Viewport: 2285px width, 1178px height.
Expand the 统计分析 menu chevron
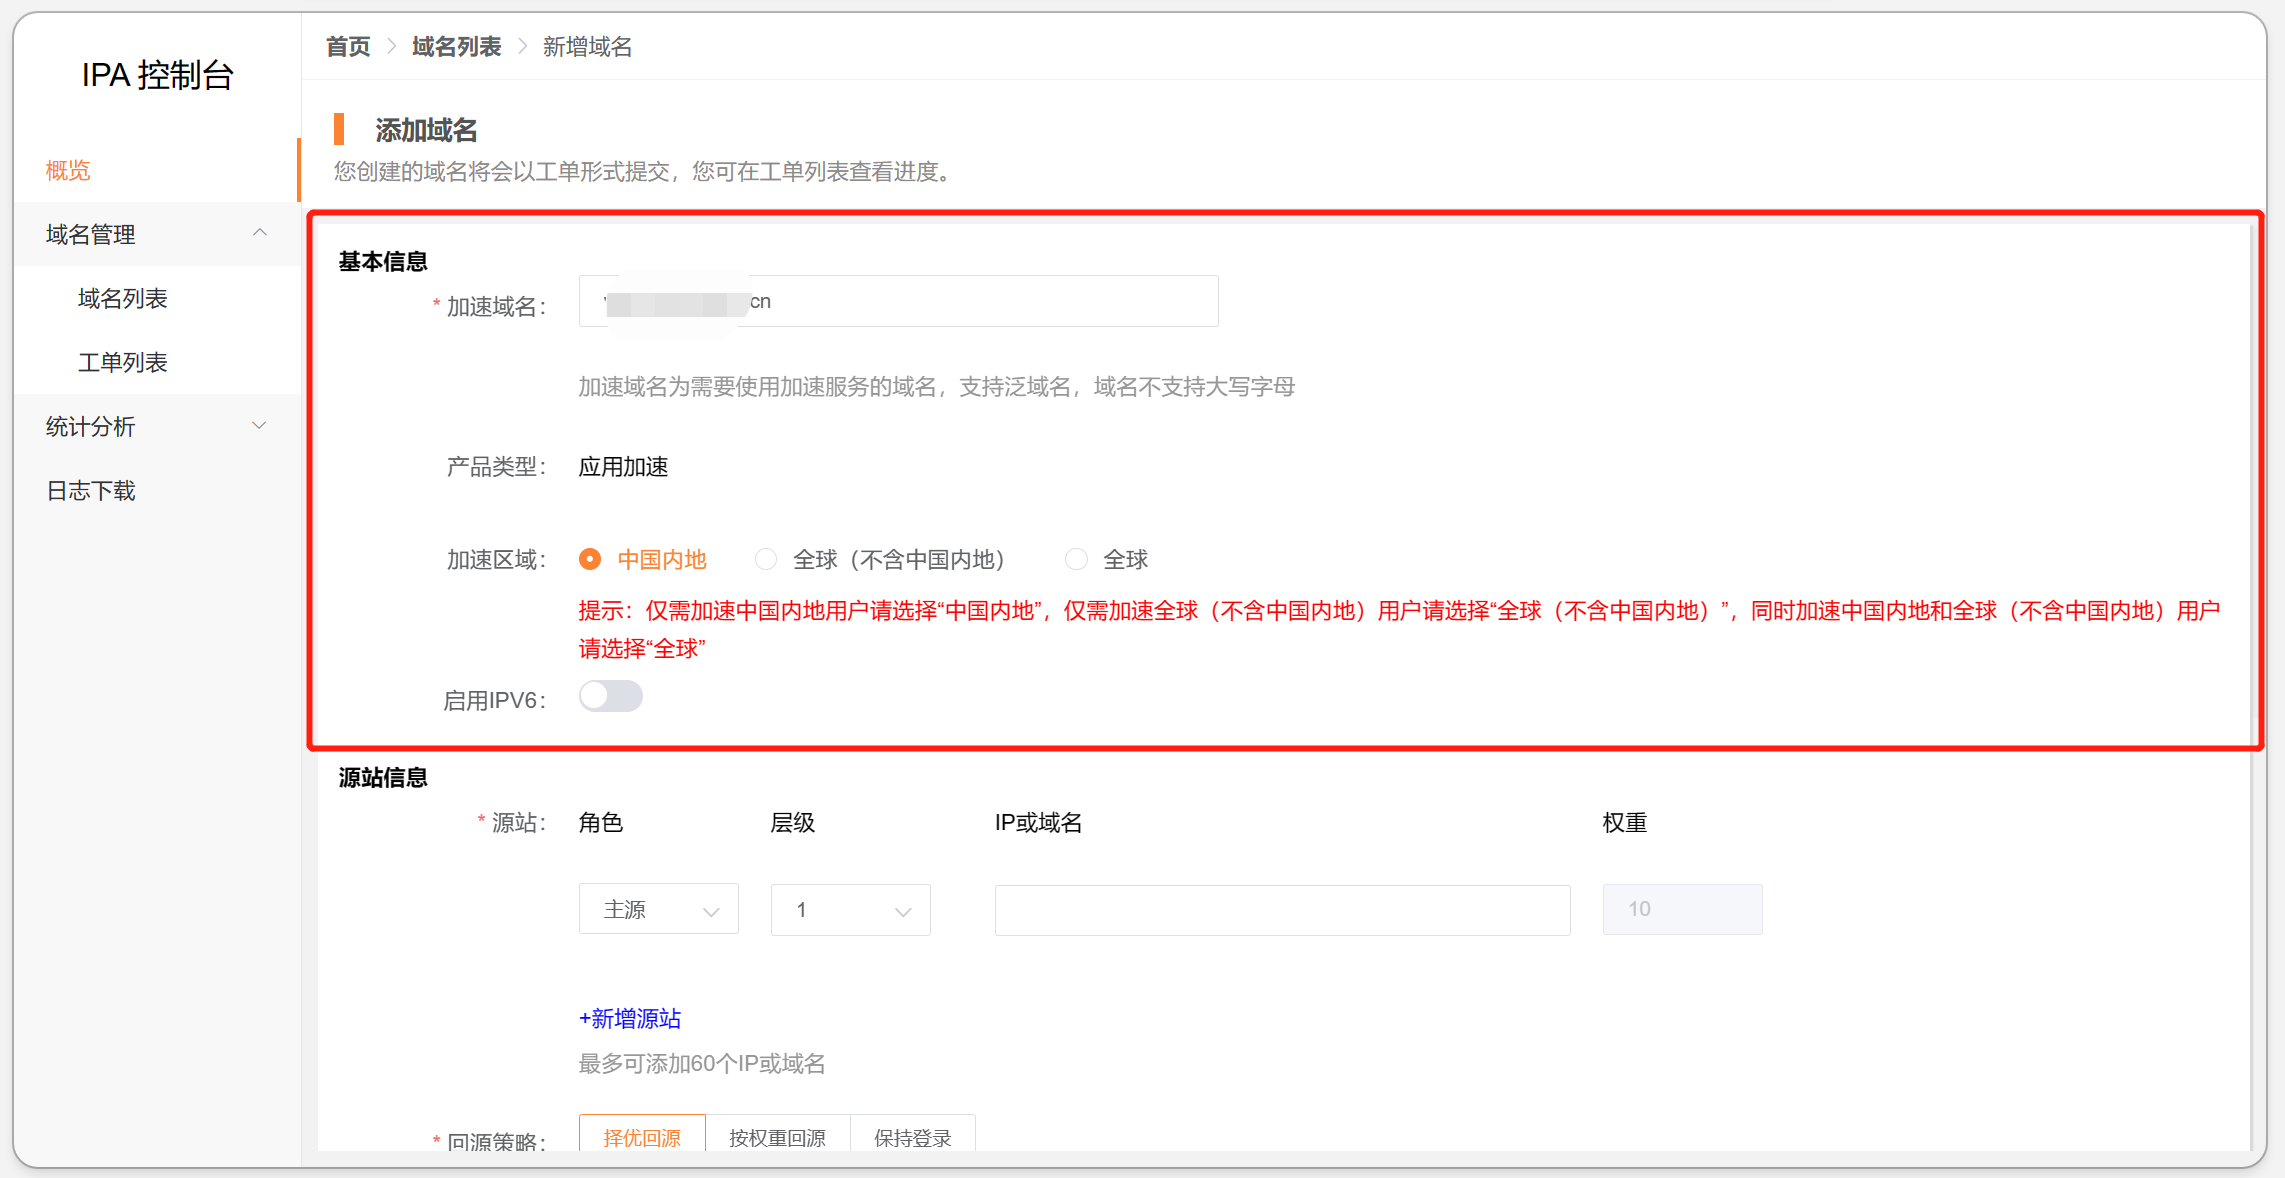[x=260, y=426]
